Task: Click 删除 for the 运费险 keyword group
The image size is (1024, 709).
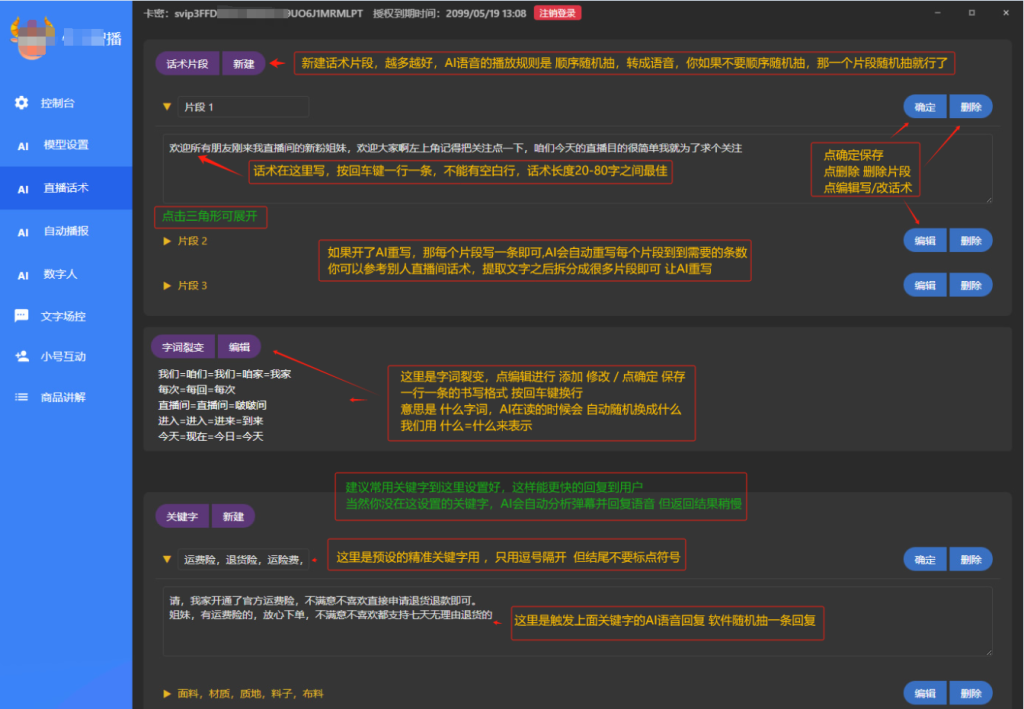Action: click(970, 559)
